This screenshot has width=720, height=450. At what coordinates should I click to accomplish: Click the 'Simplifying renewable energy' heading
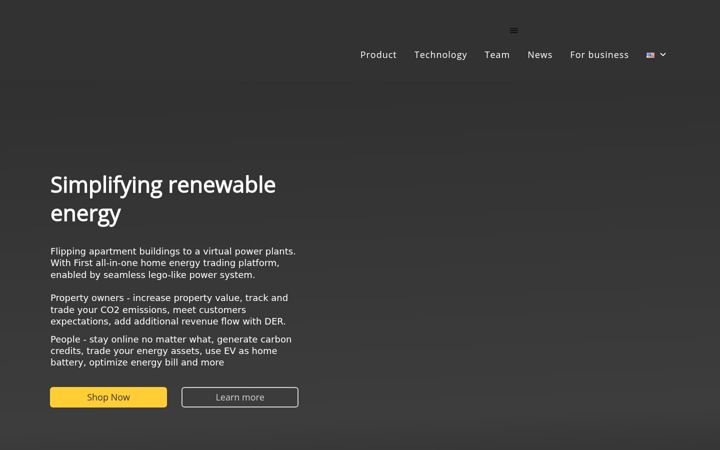tap(163, 199)
